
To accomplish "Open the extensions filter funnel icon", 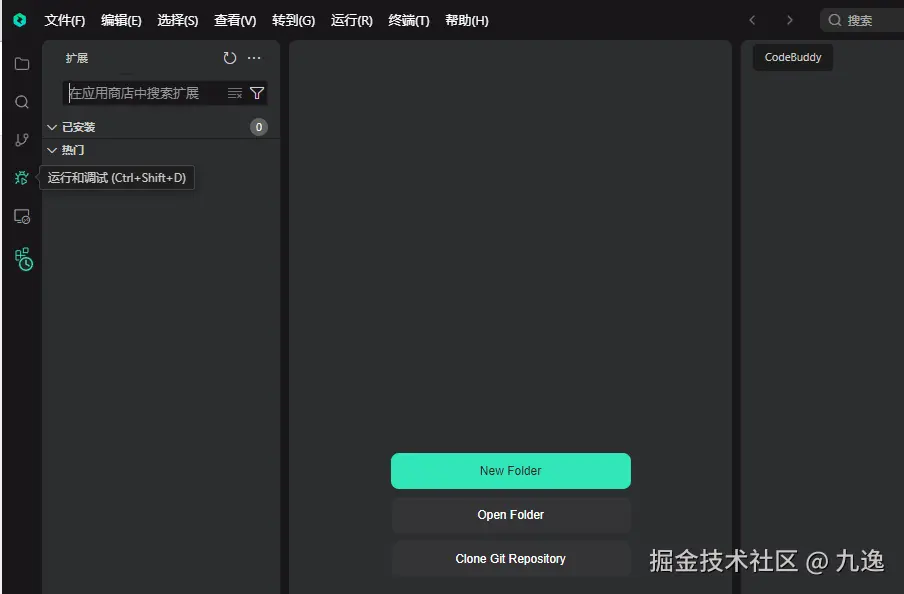I will click(x=257, y=93).
